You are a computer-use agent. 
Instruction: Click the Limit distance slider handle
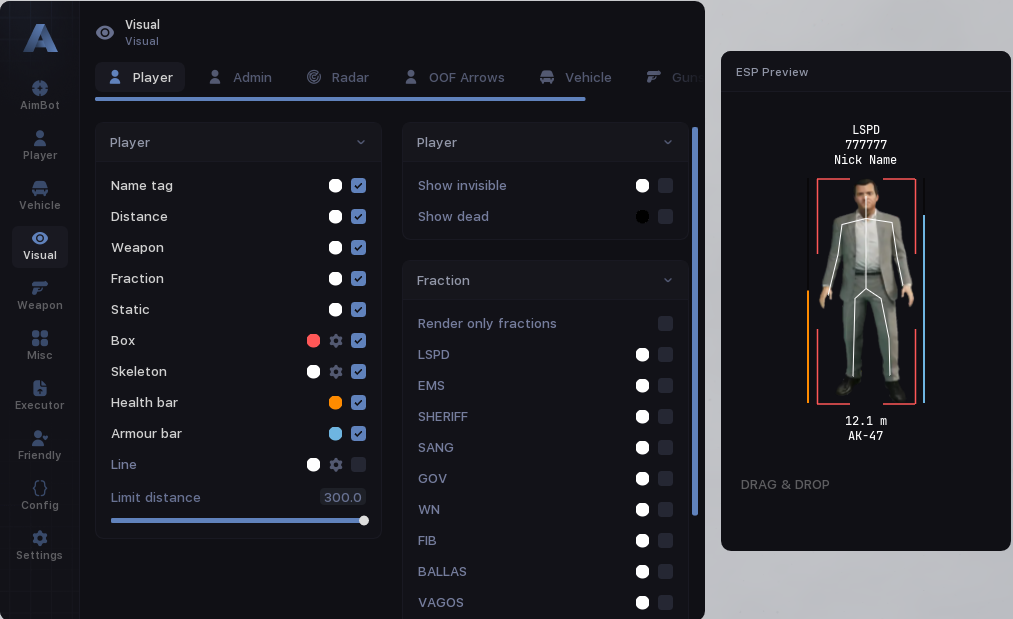364,521
